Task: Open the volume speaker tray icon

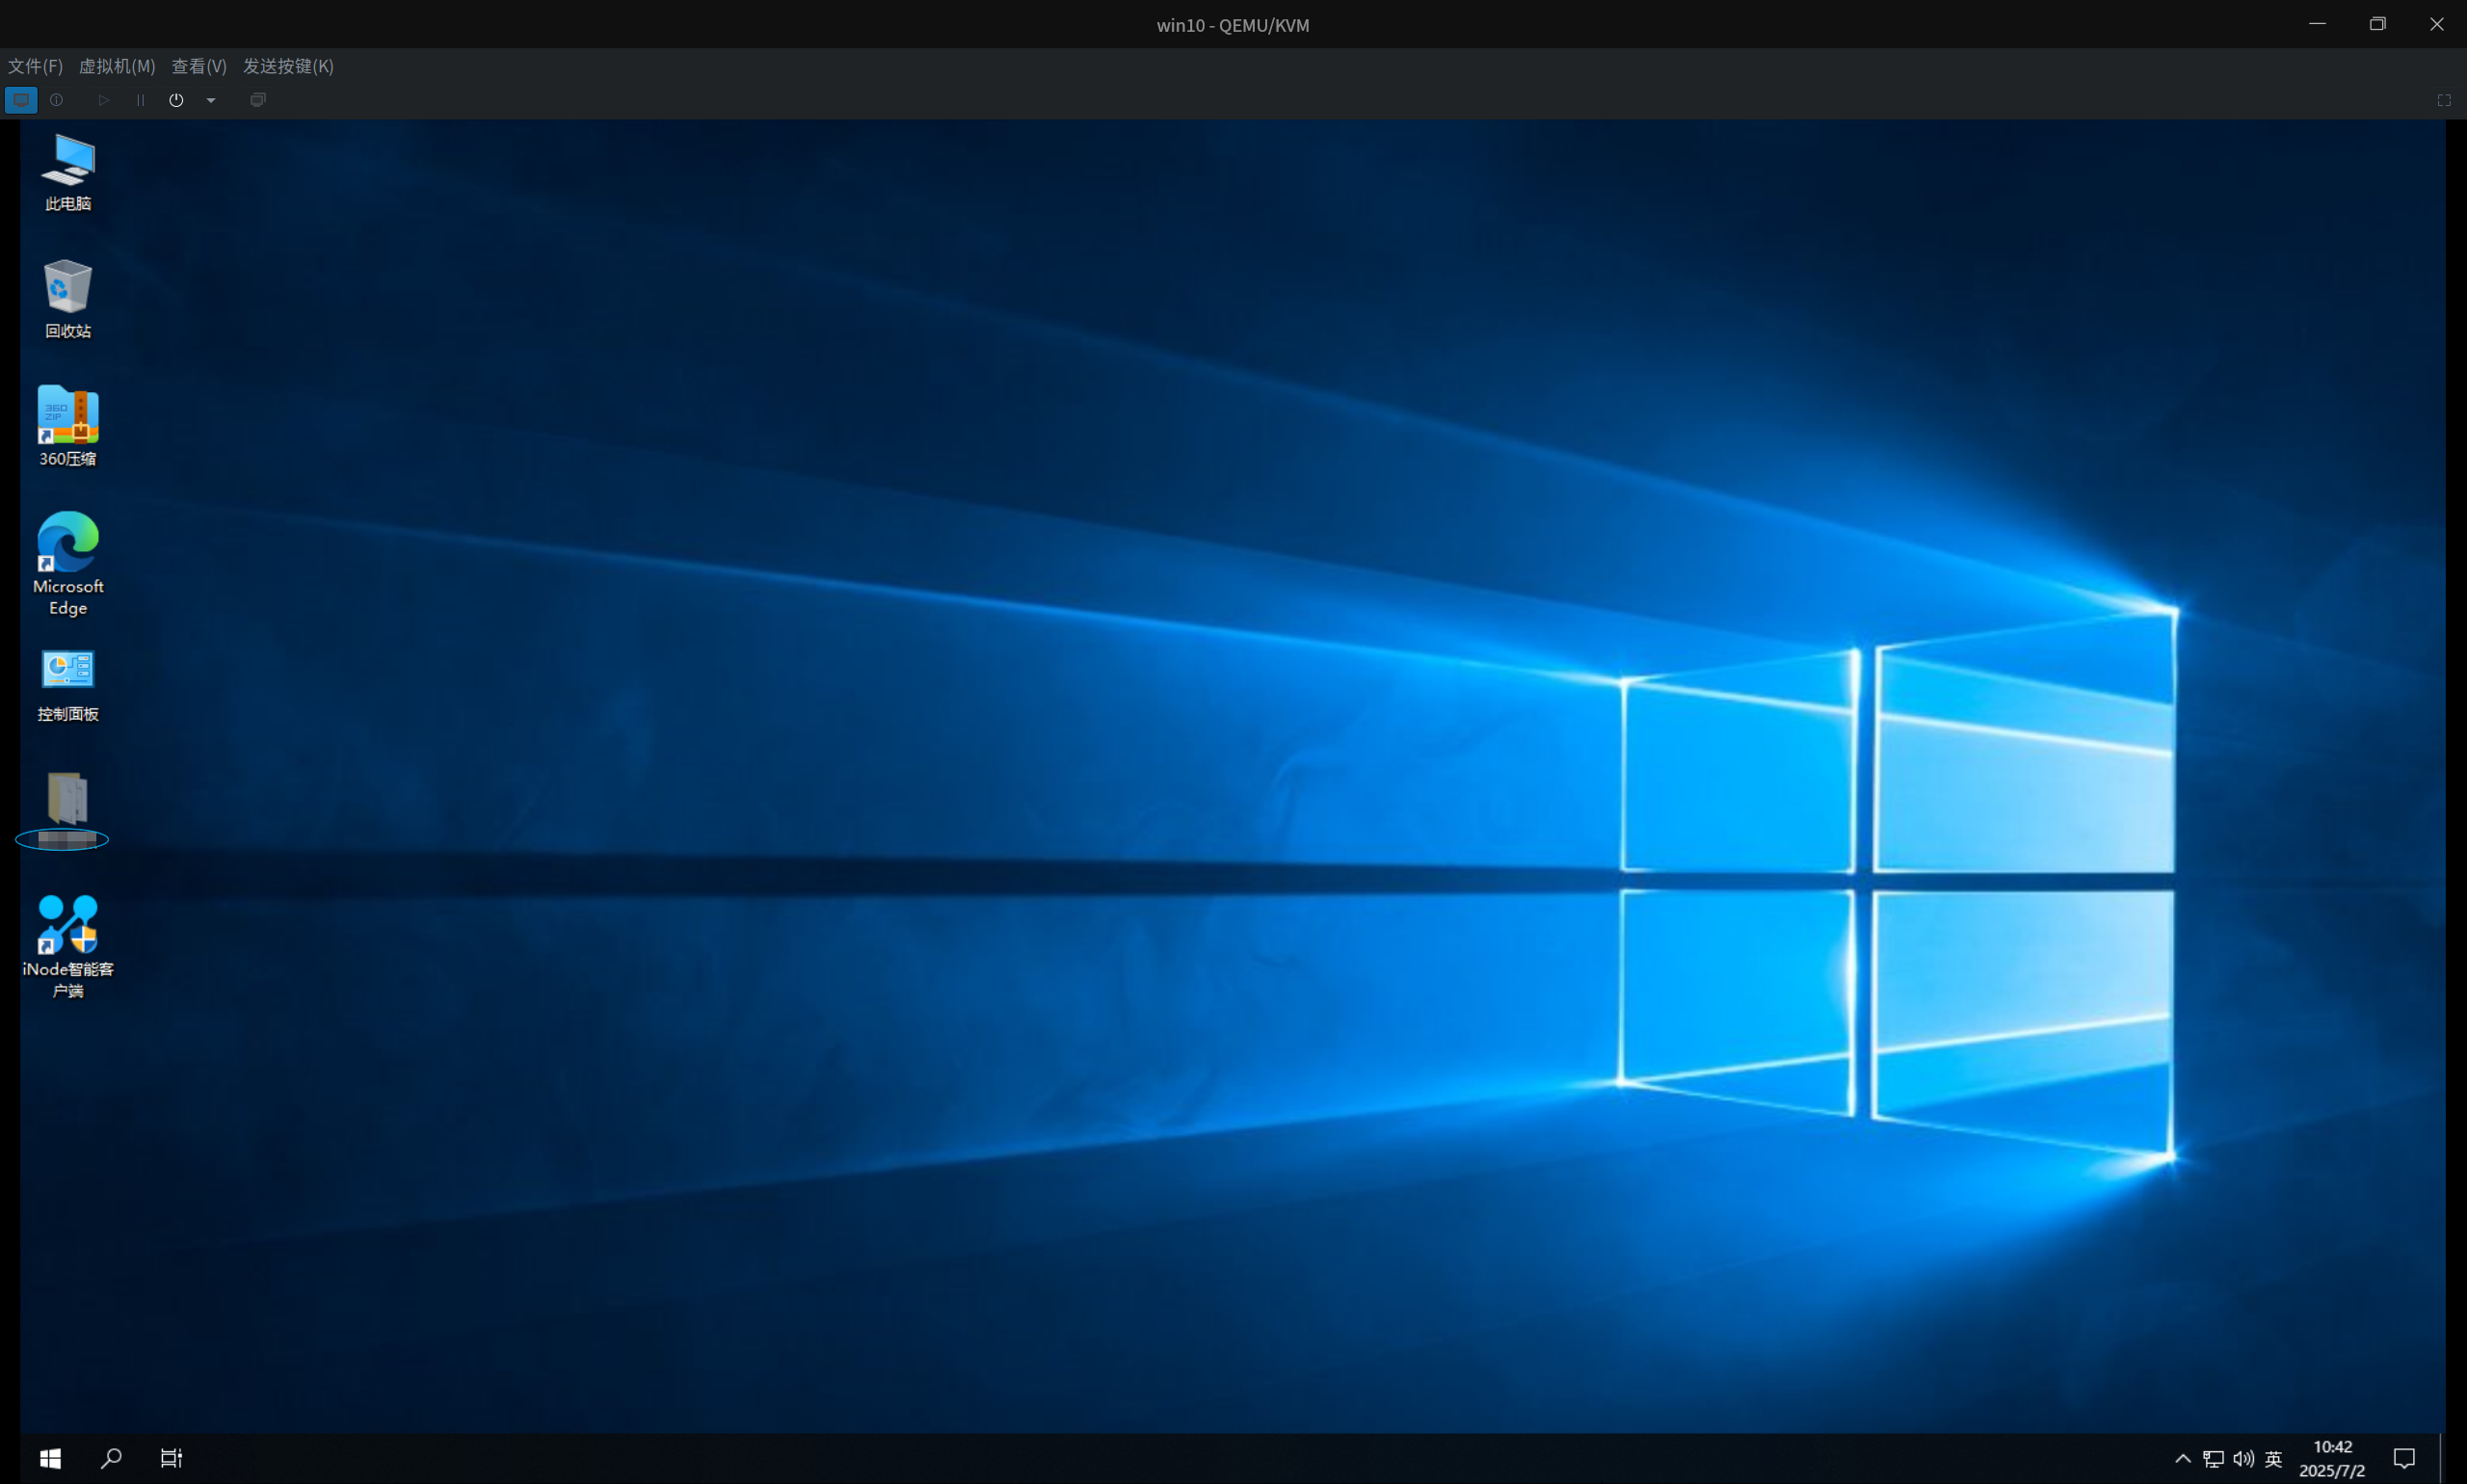Action: tap(2244, 1459)
